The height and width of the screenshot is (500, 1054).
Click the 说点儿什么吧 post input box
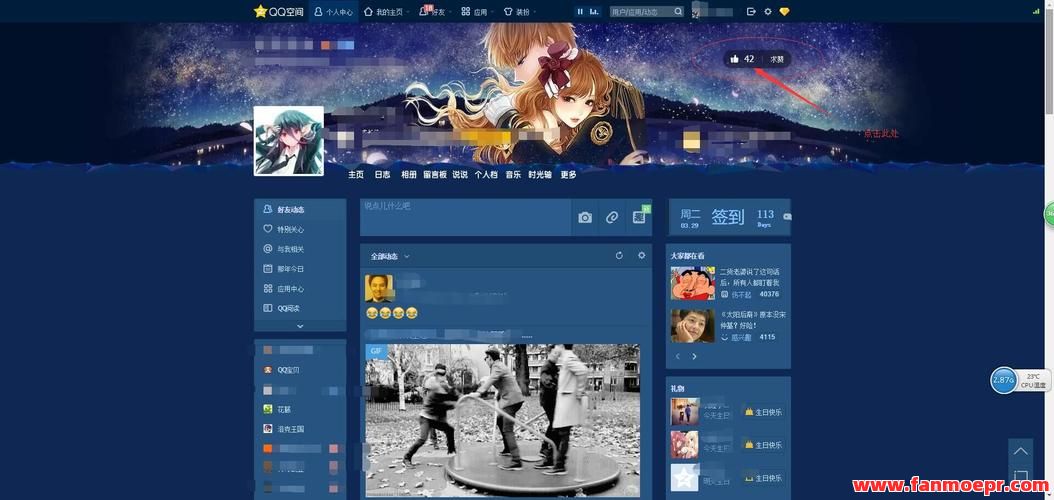(466, 216)
